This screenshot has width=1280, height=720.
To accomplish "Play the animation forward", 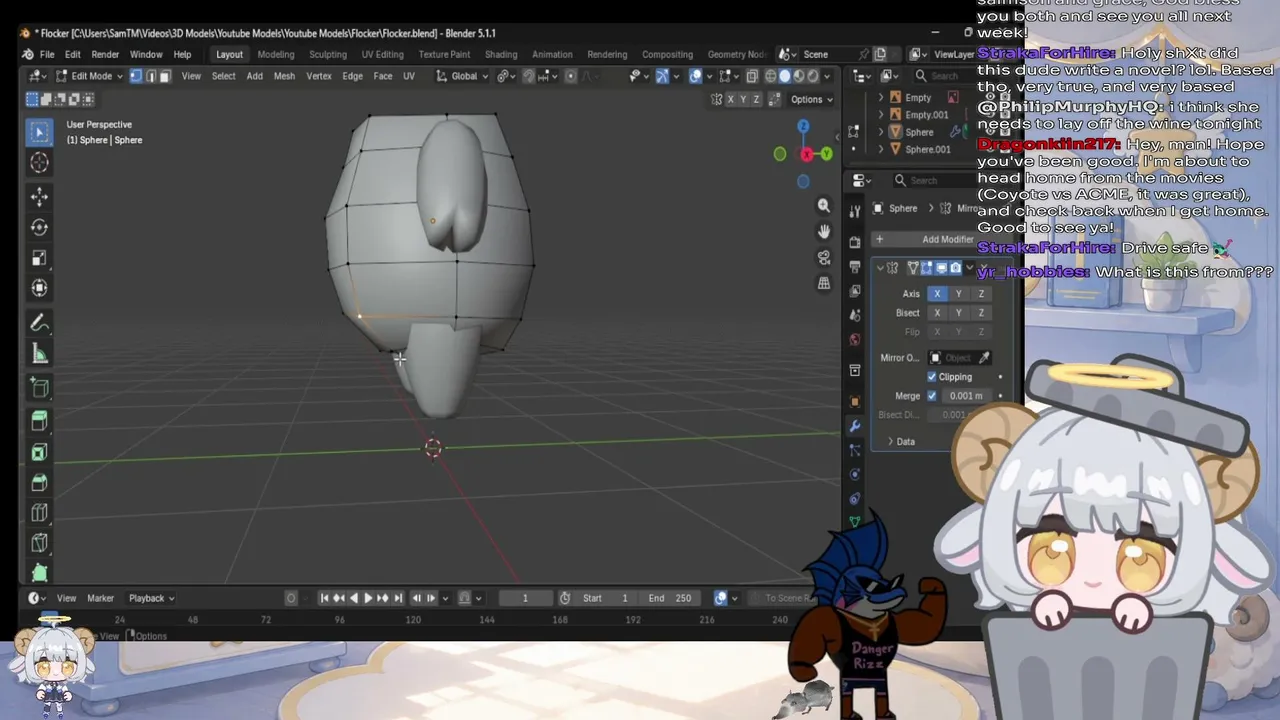I will (368, 598).
